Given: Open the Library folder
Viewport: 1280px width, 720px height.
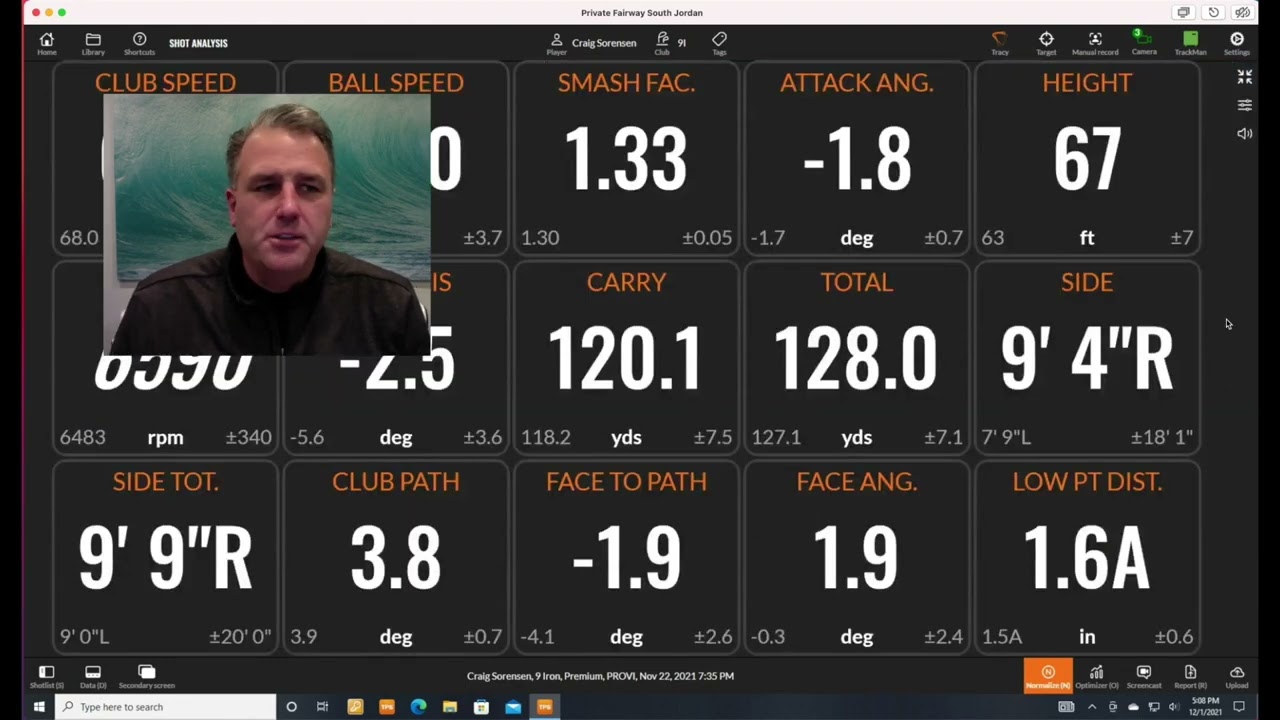Looking at the screenshot, I should (93, 43).
